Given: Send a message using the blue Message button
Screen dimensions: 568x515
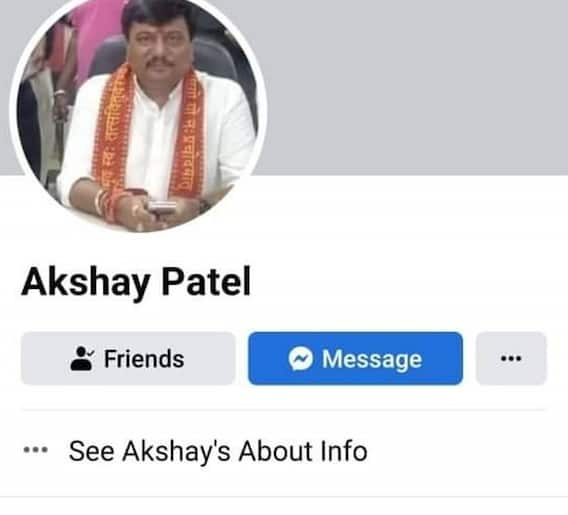Looking at the screenshot, I should (x=355, y=359).
